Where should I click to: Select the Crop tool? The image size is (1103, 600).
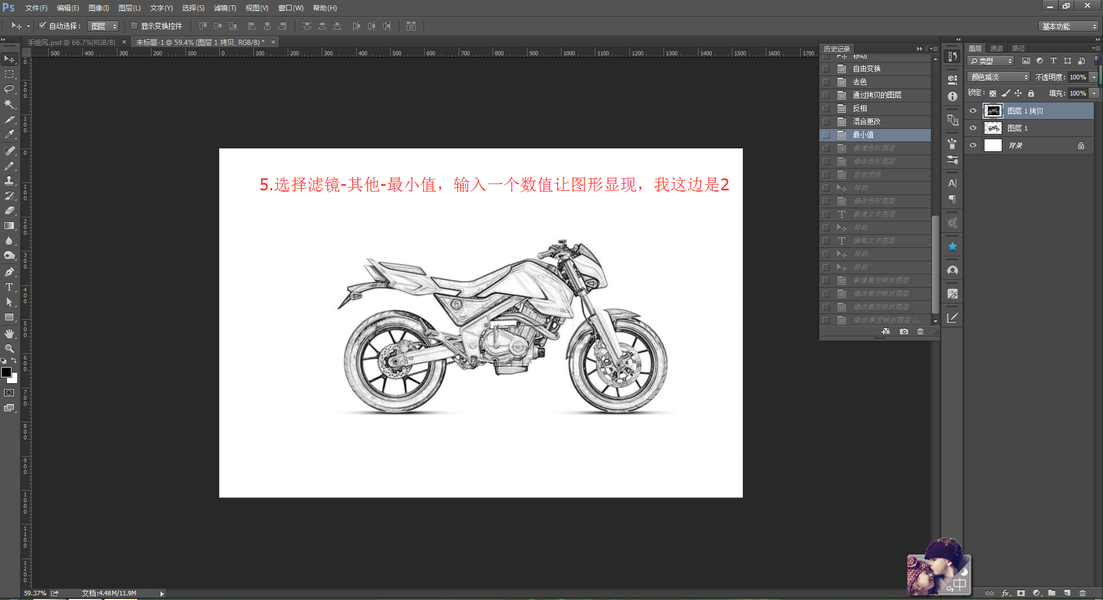(9, 120)
